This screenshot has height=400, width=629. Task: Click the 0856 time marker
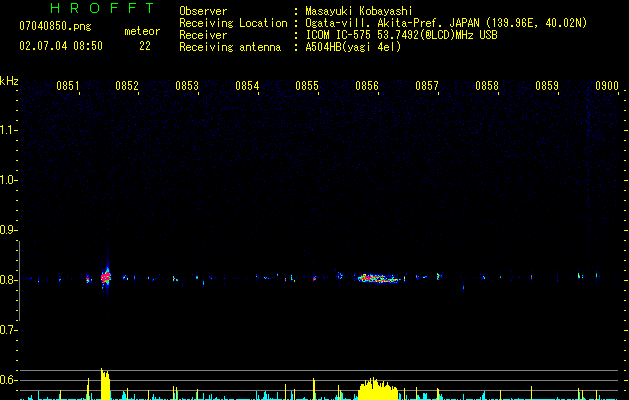pos(367,86)
